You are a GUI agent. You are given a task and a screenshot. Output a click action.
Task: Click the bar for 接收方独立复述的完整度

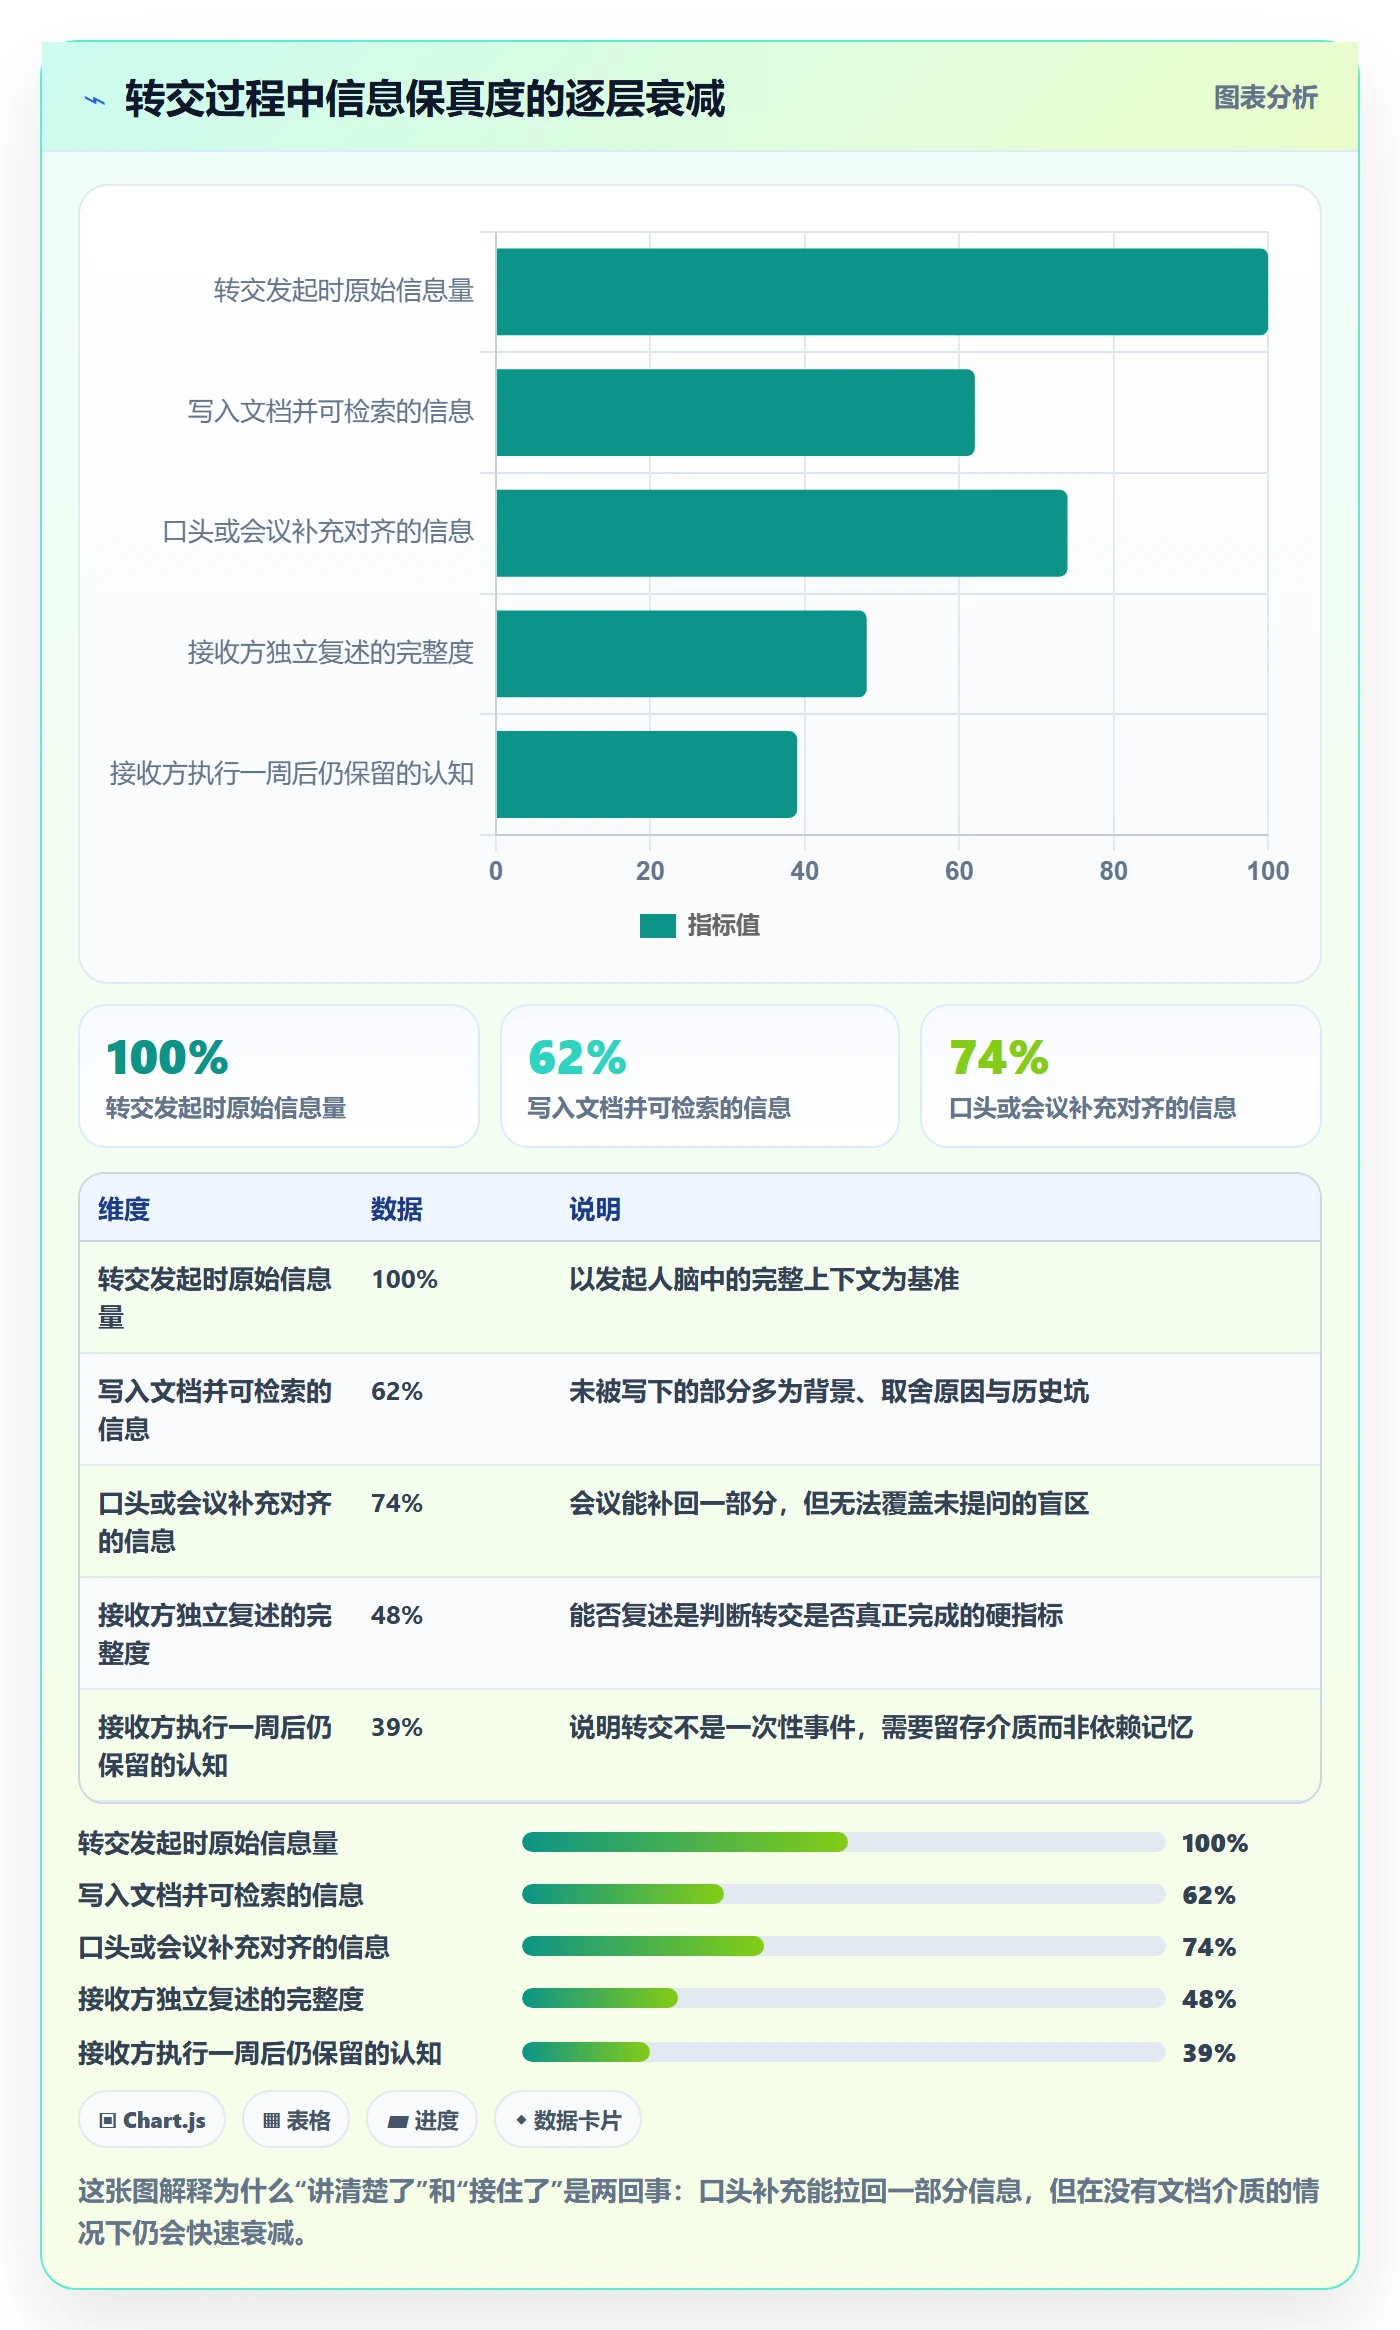[x=681, y=653]
